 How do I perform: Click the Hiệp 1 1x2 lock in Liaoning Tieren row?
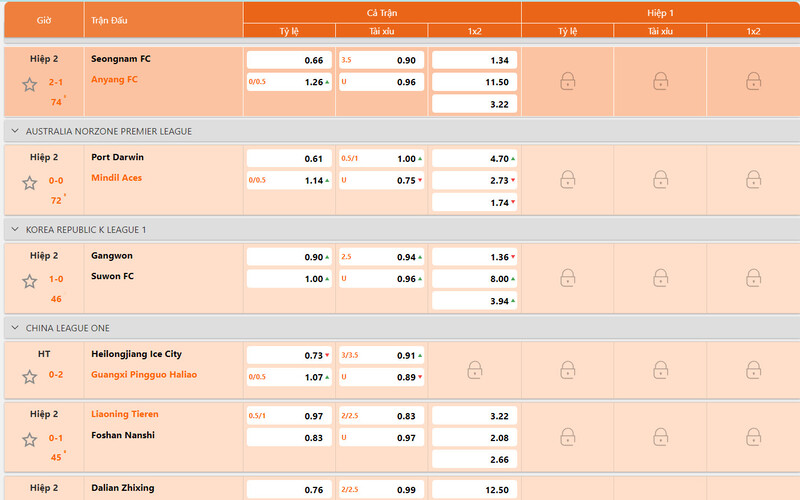[x=753, y=437]
